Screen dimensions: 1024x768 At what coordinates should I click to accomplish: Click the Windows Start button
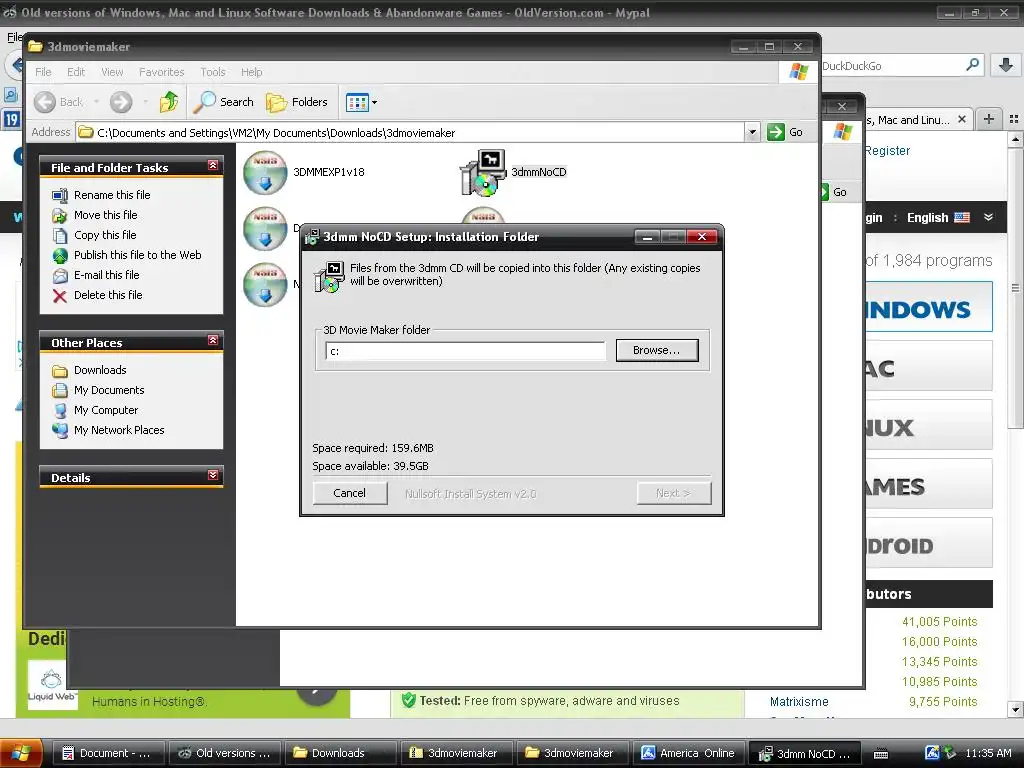(x=21, y=753)
